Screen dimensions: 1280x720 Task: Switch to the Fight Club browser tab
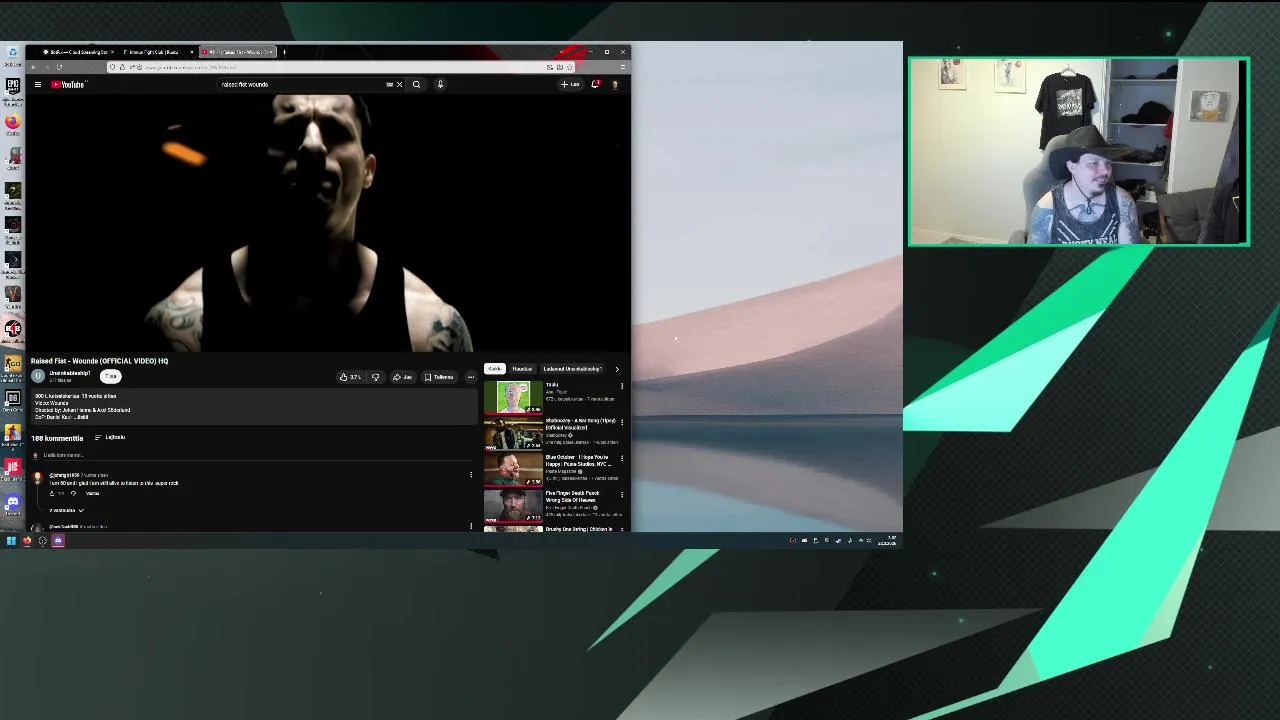pyautogui.click(x=155, y=52)
